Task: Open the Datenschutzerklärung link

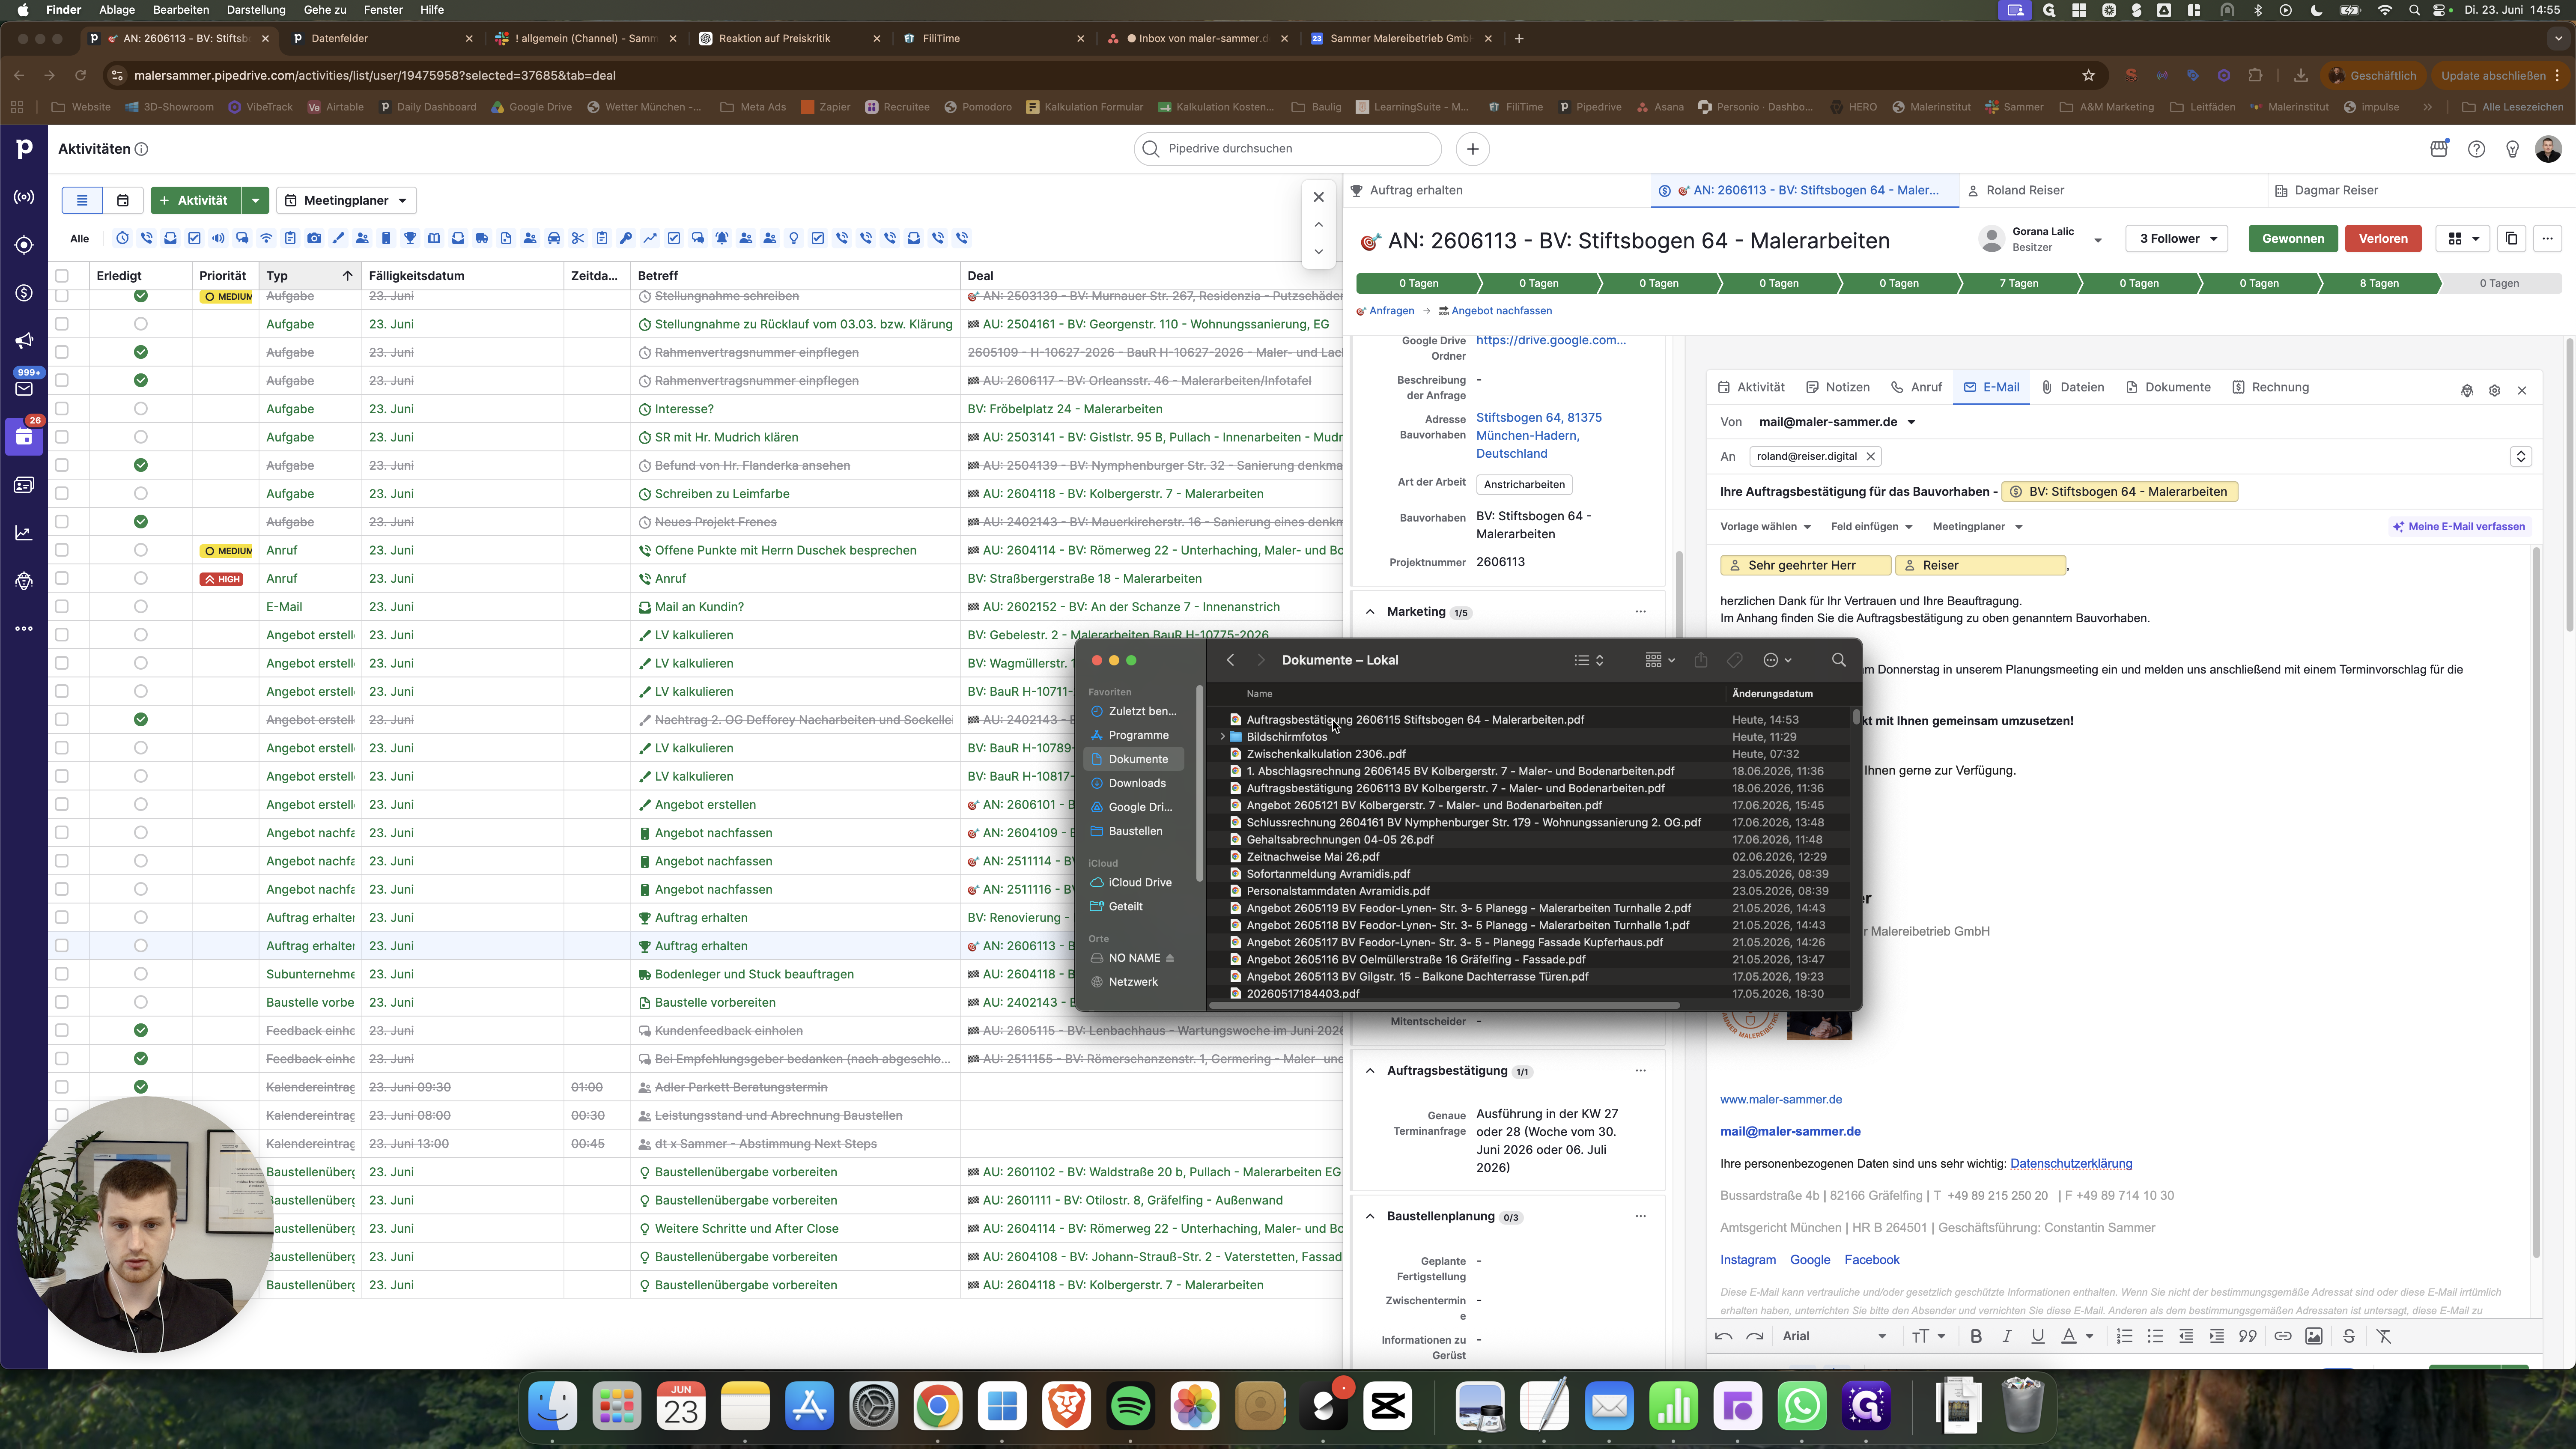Action: [2071, 1164]
